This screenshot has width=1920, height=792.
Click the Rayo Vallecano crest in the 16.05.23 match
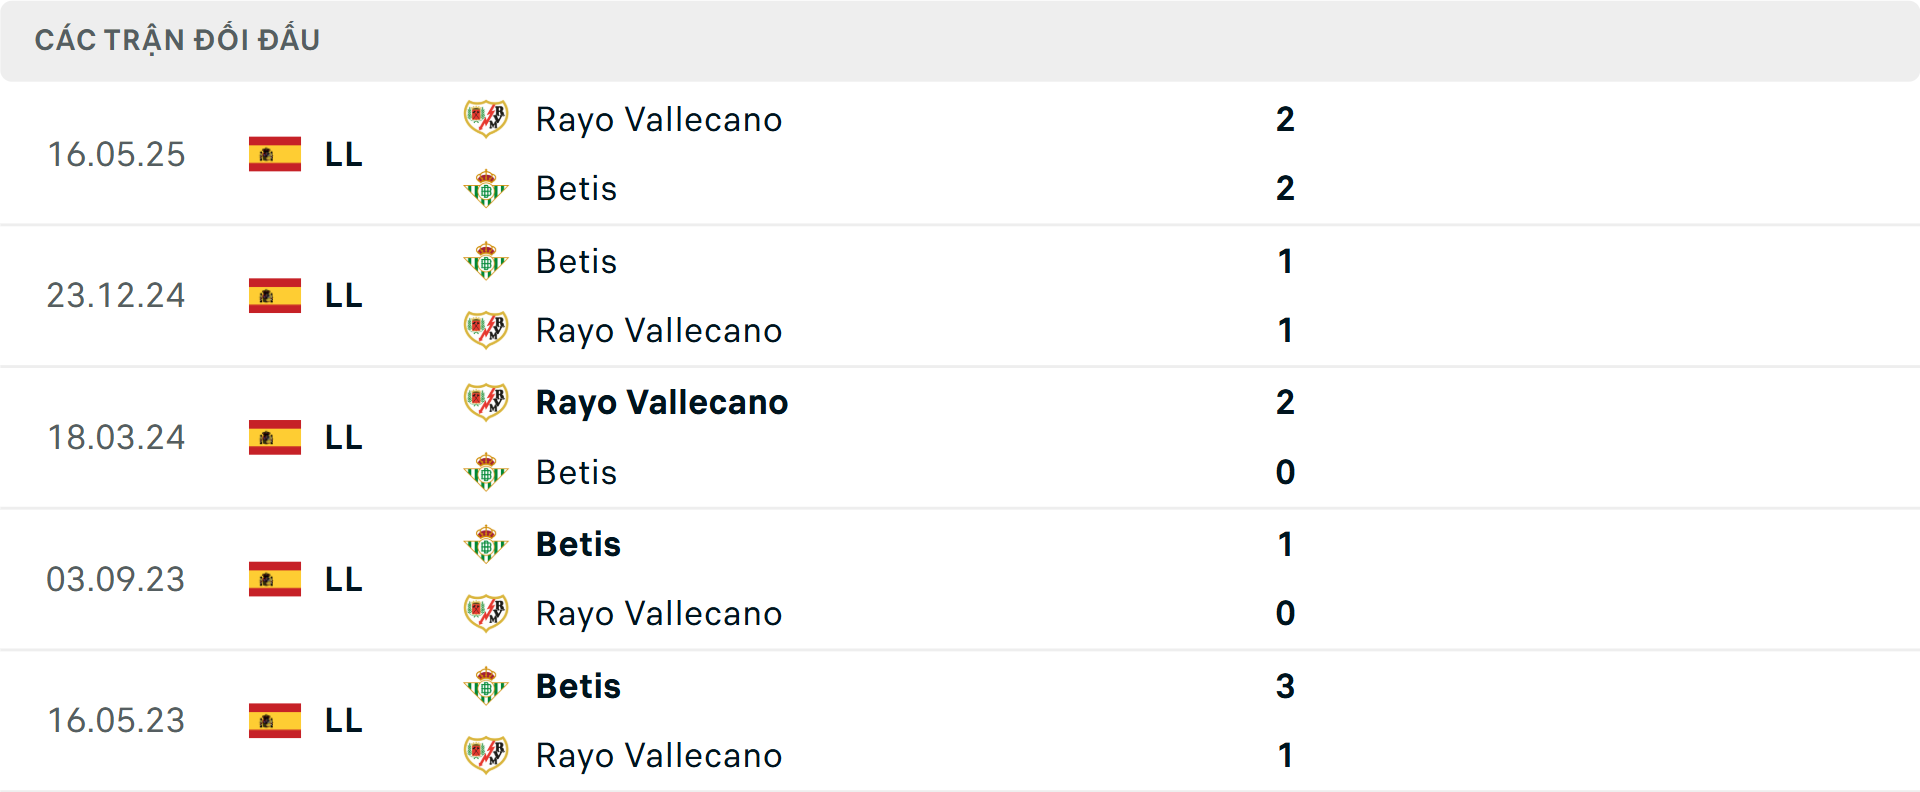[x=486, y=756]
